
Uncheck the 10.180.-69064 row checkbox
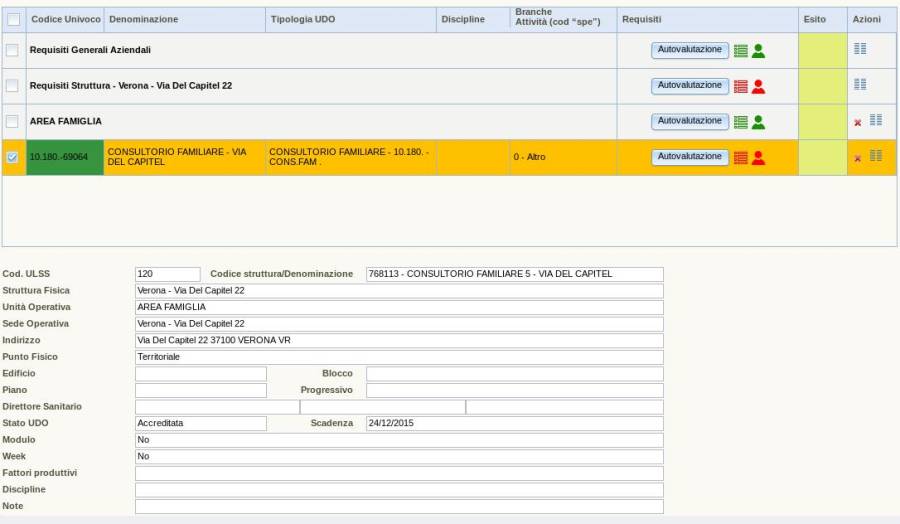(x=13, y=157)
